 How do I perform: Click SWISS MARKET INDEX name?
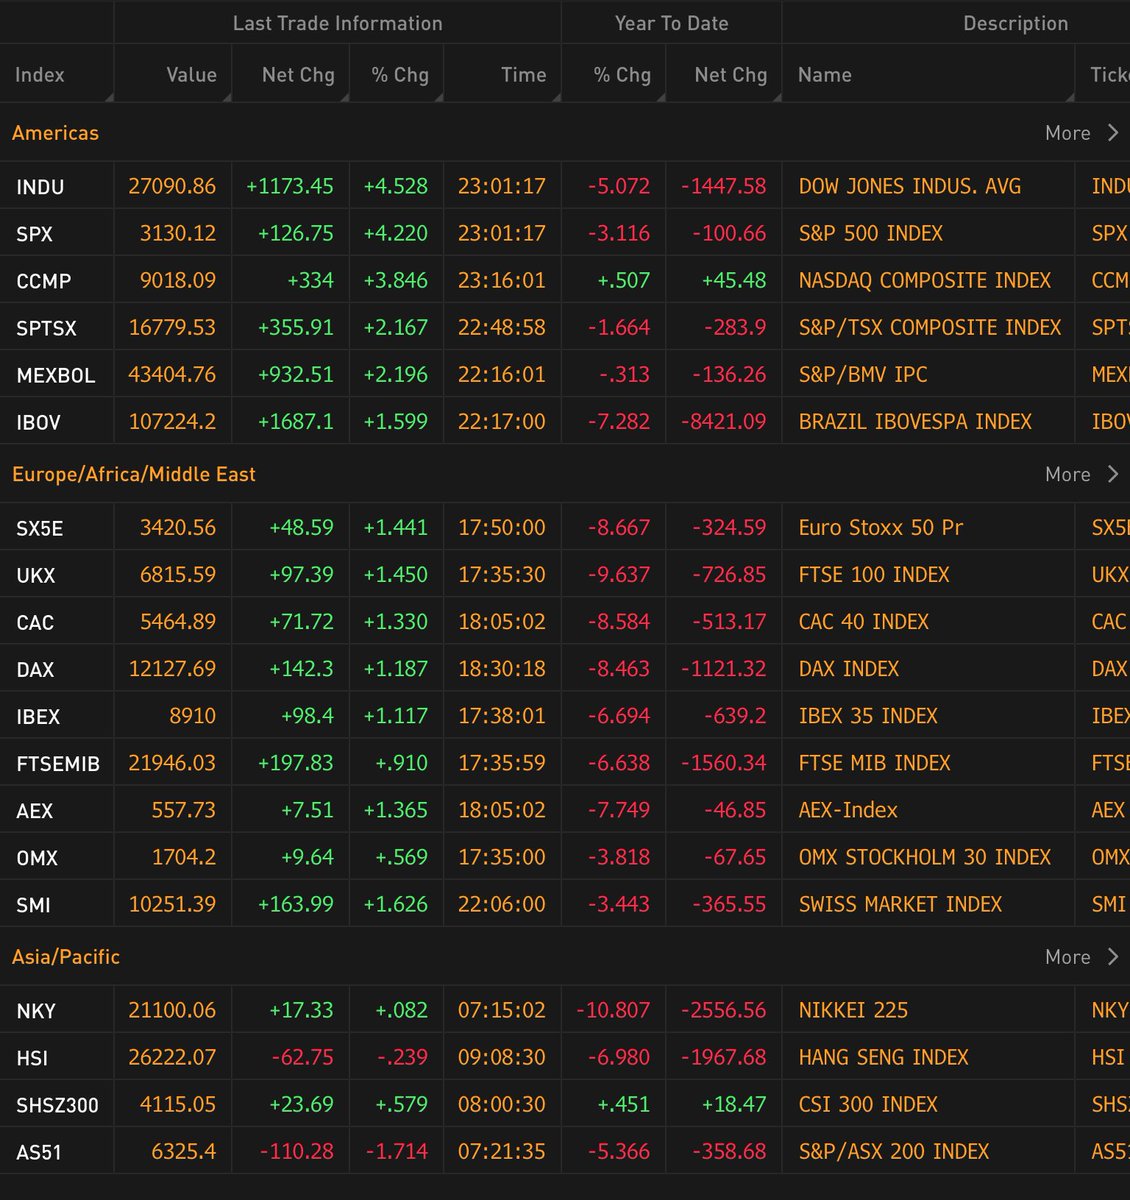900,903
